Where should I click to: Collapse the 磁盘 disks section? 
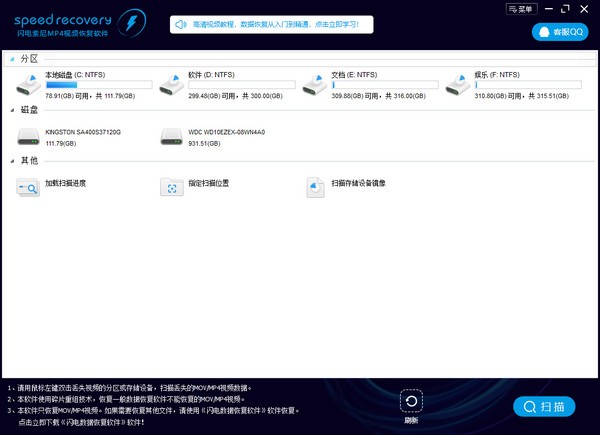[x=12, y=111]
